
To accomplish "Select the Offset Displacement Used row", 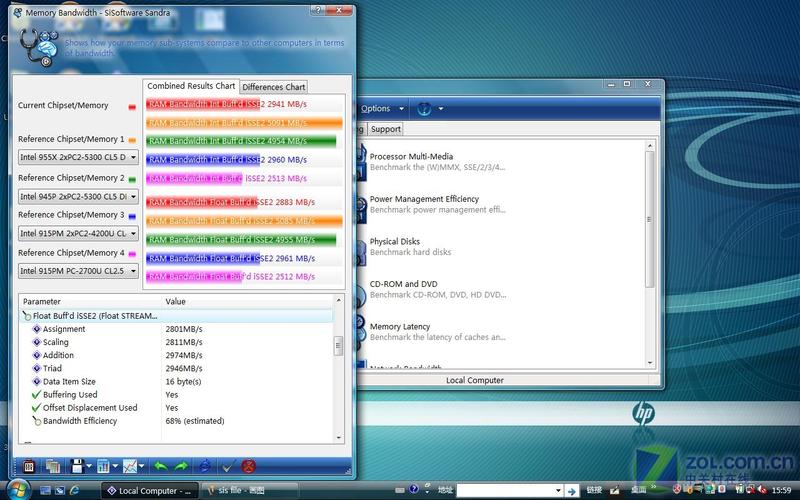I will [177, 408].
